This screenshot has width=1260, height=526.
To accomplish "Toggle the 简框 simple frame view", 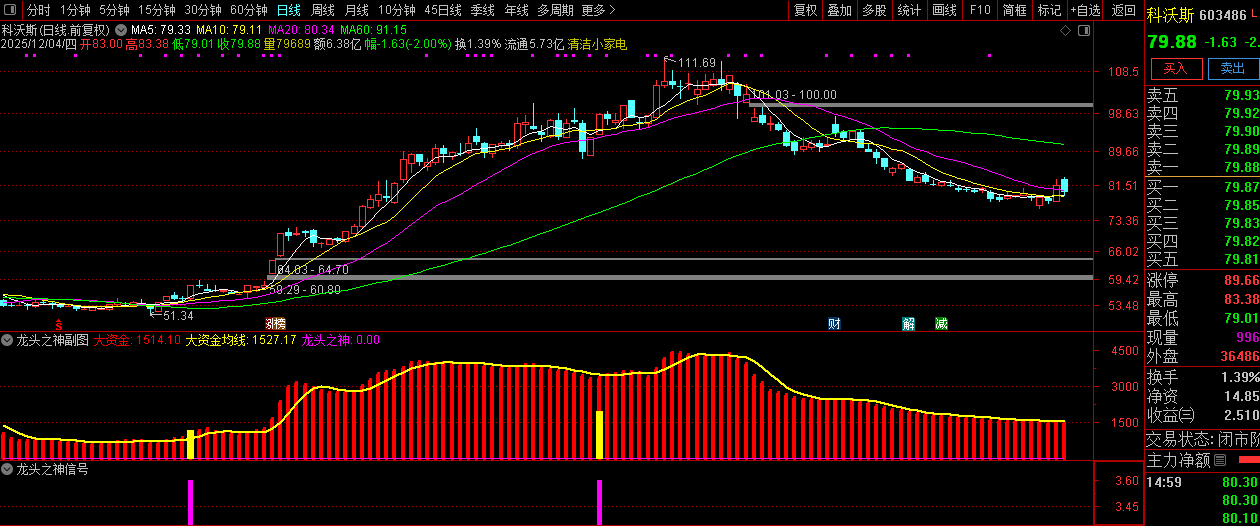I will pyautogui.click(x=1014, y=10).
